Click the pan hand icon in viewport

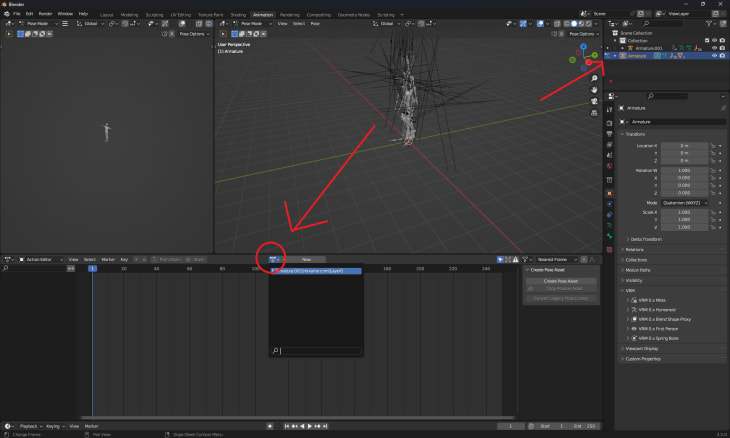point(594,89)
